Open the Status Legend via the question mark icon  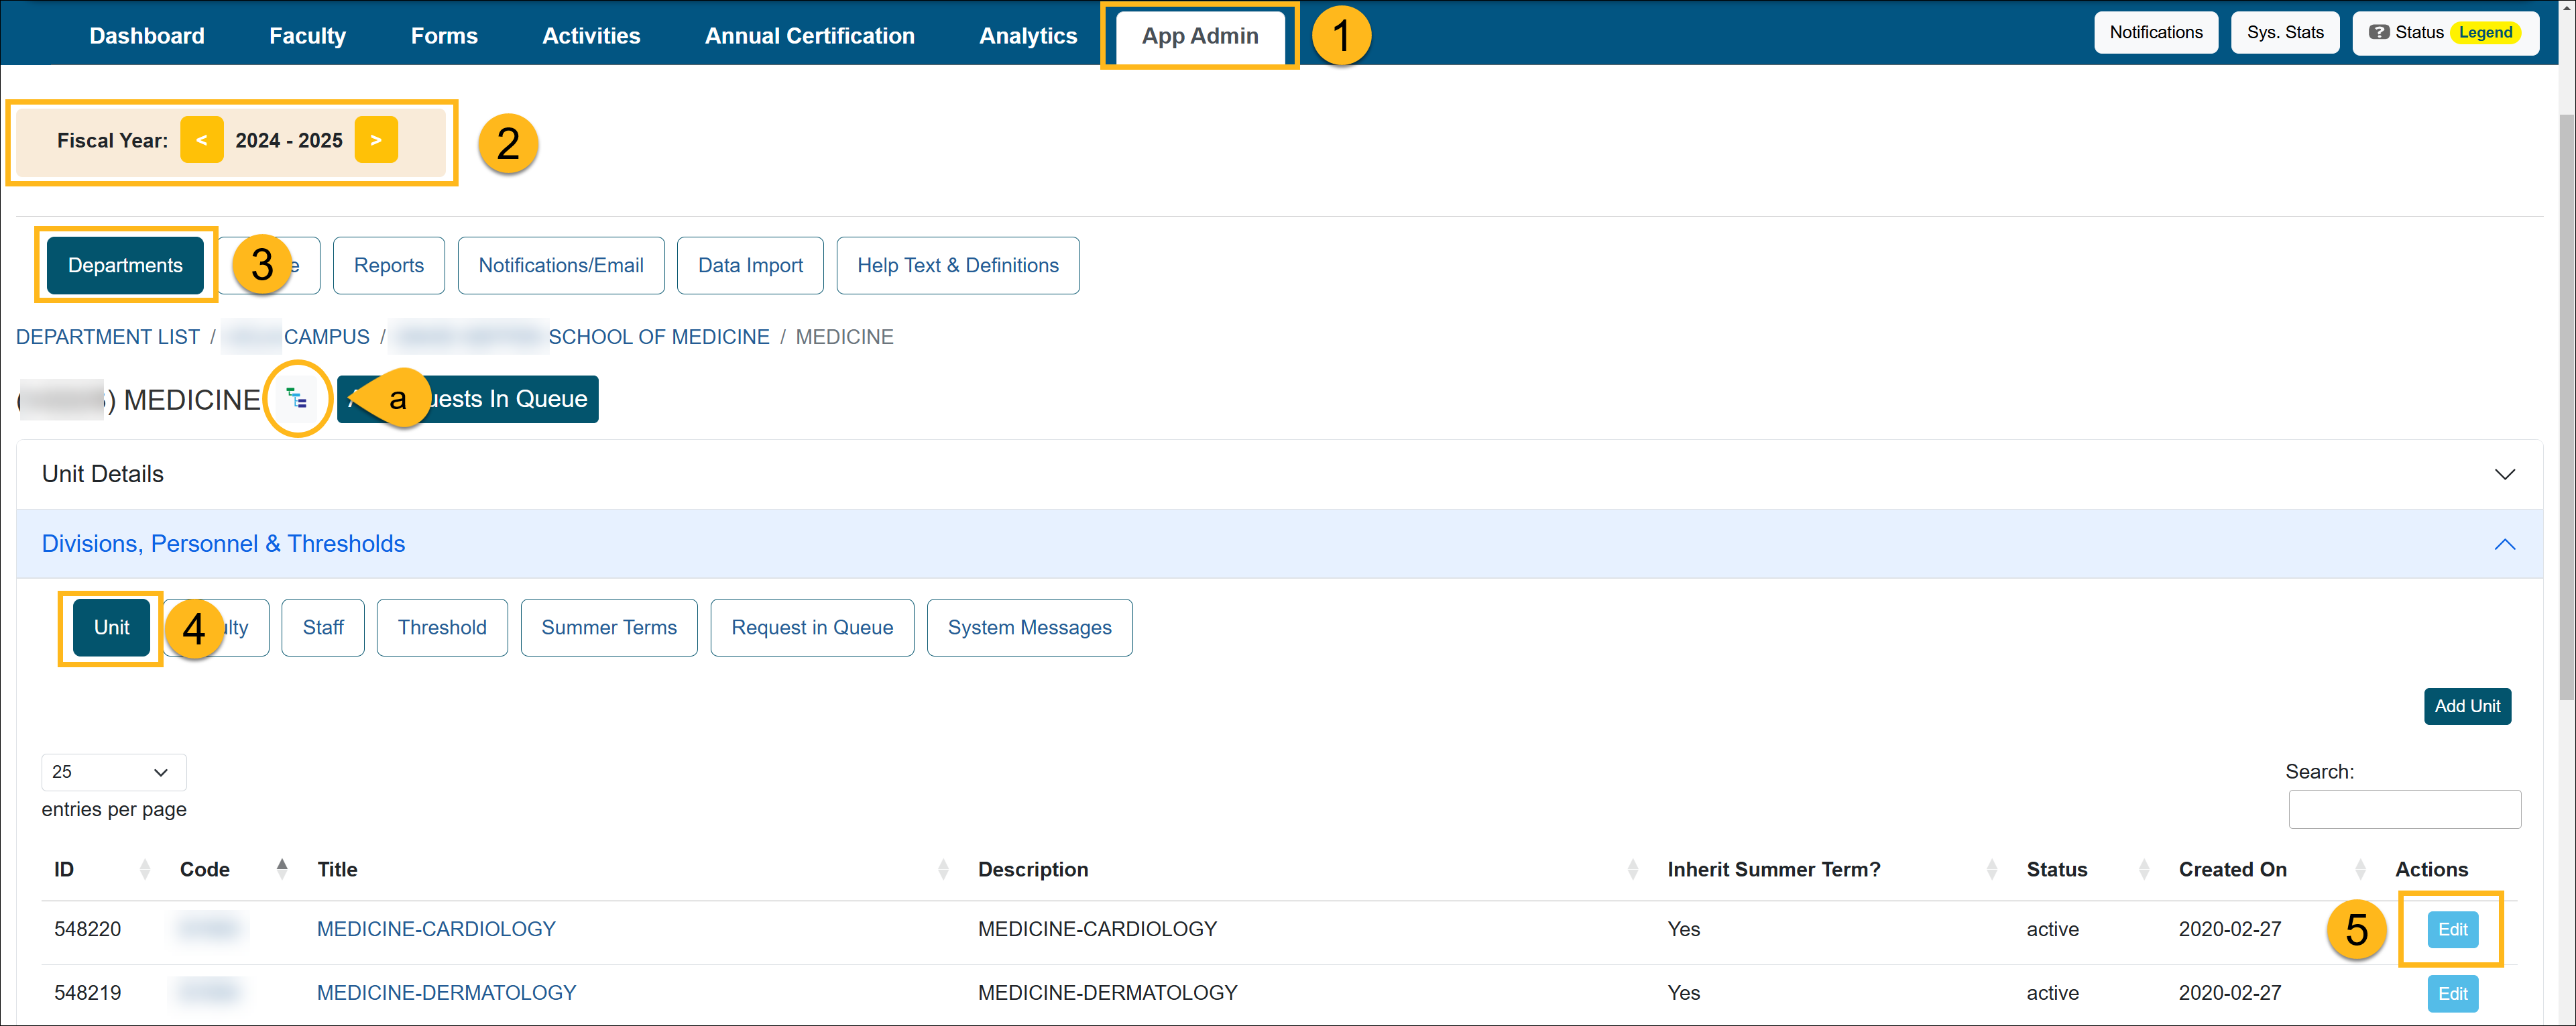pos(2379,32)
